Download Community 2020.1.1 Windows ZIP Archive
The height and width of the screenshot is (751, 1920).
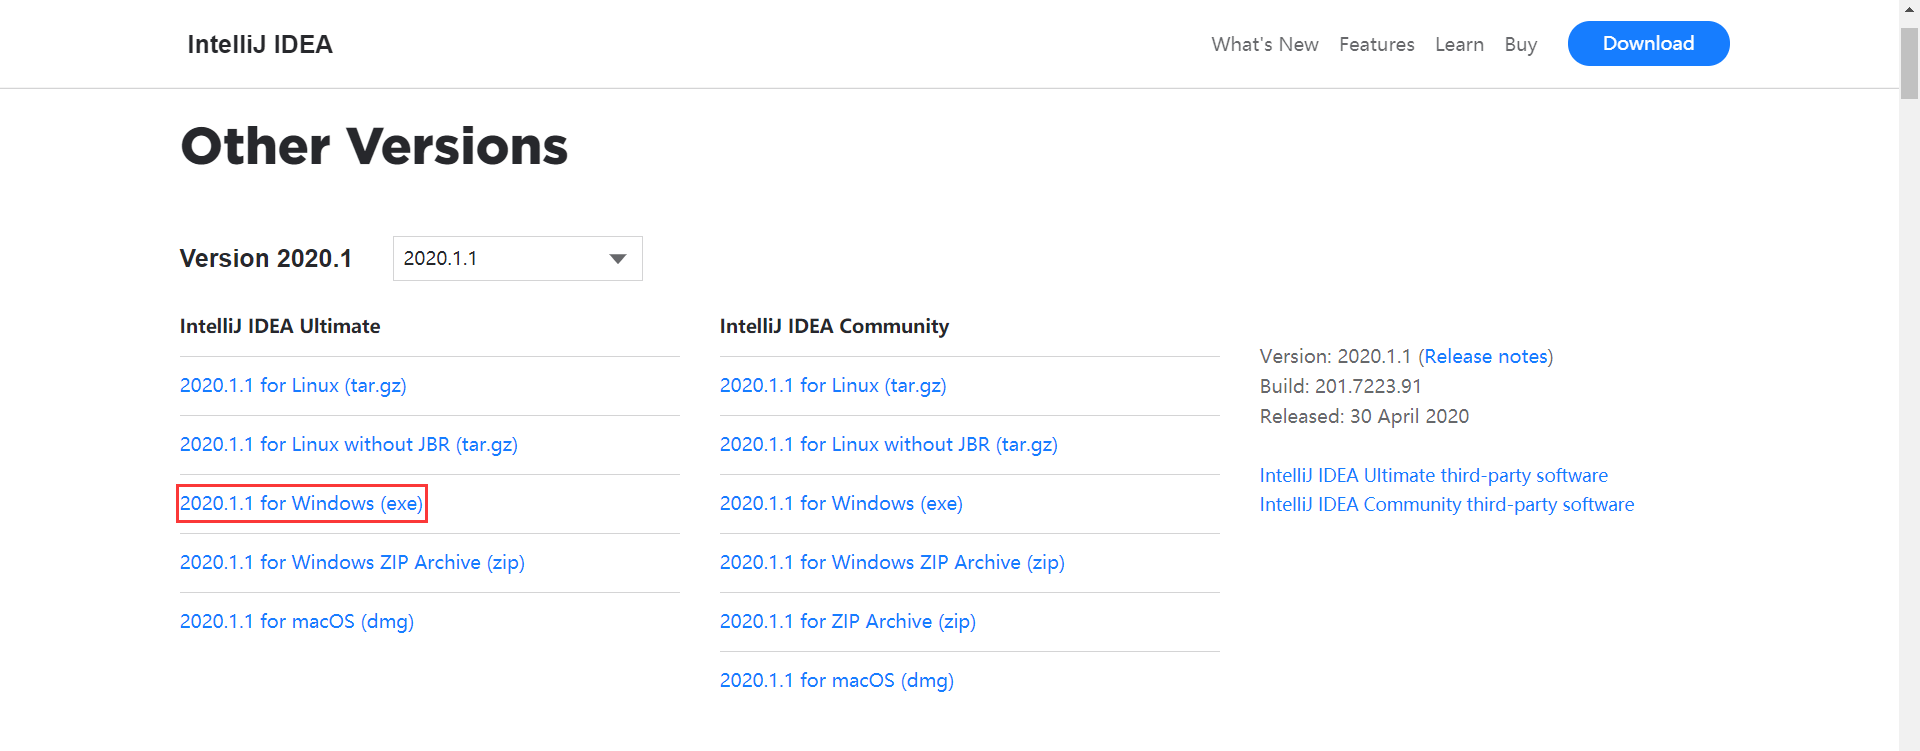coord(892,562)
